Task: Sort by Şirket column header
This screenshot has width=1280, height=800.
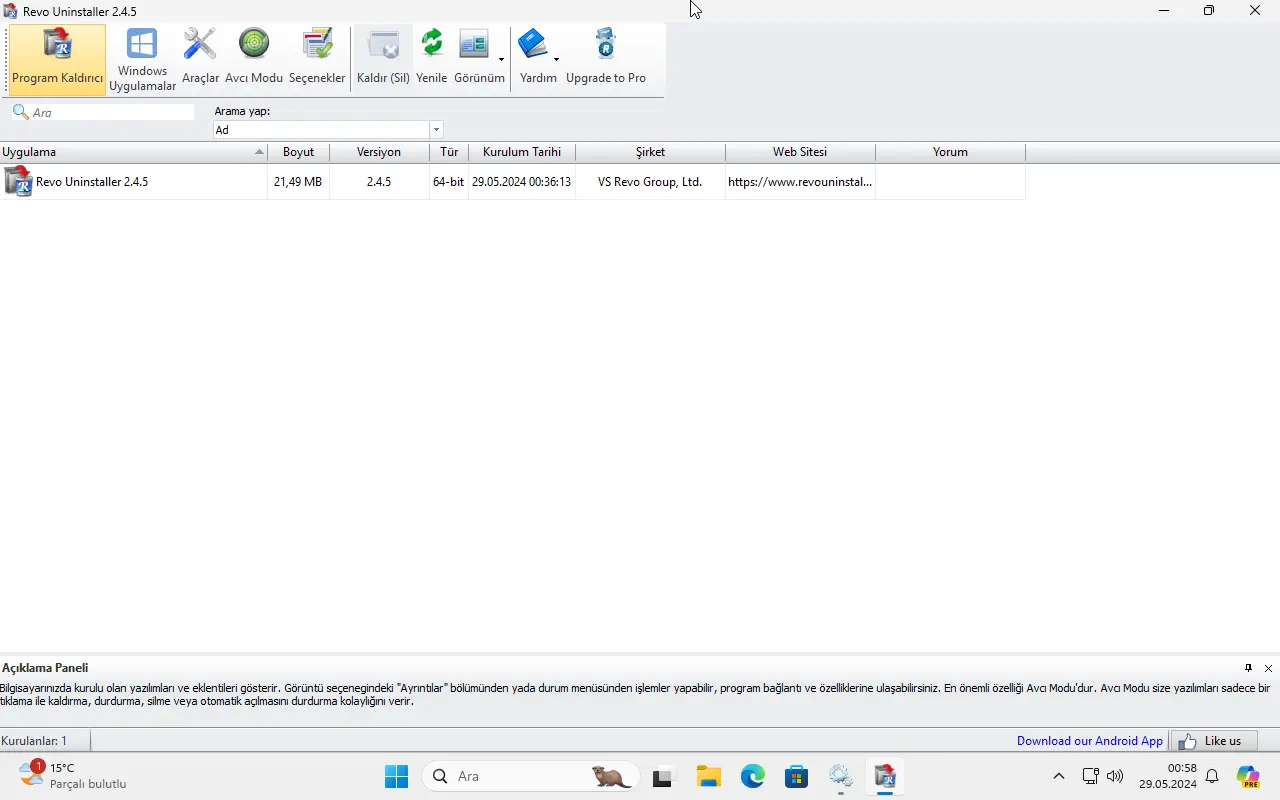Action: (x=651, y=152)
